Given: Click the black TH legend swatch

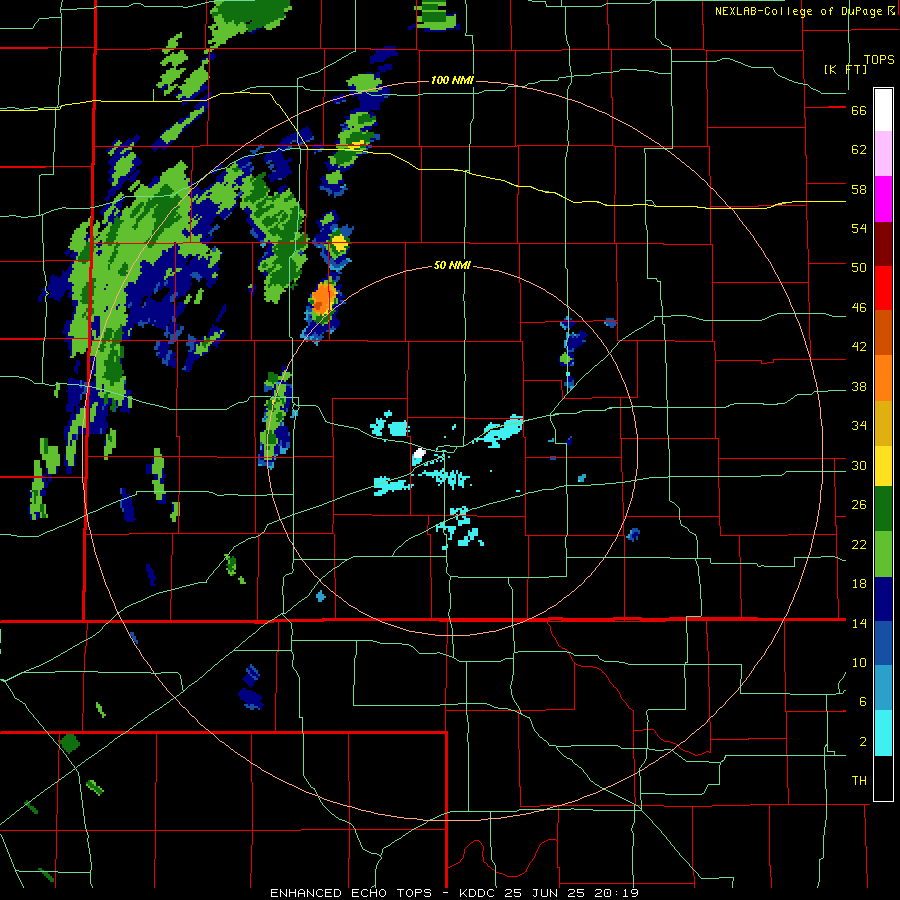Looking at the screenshot, I should (883, 778).
